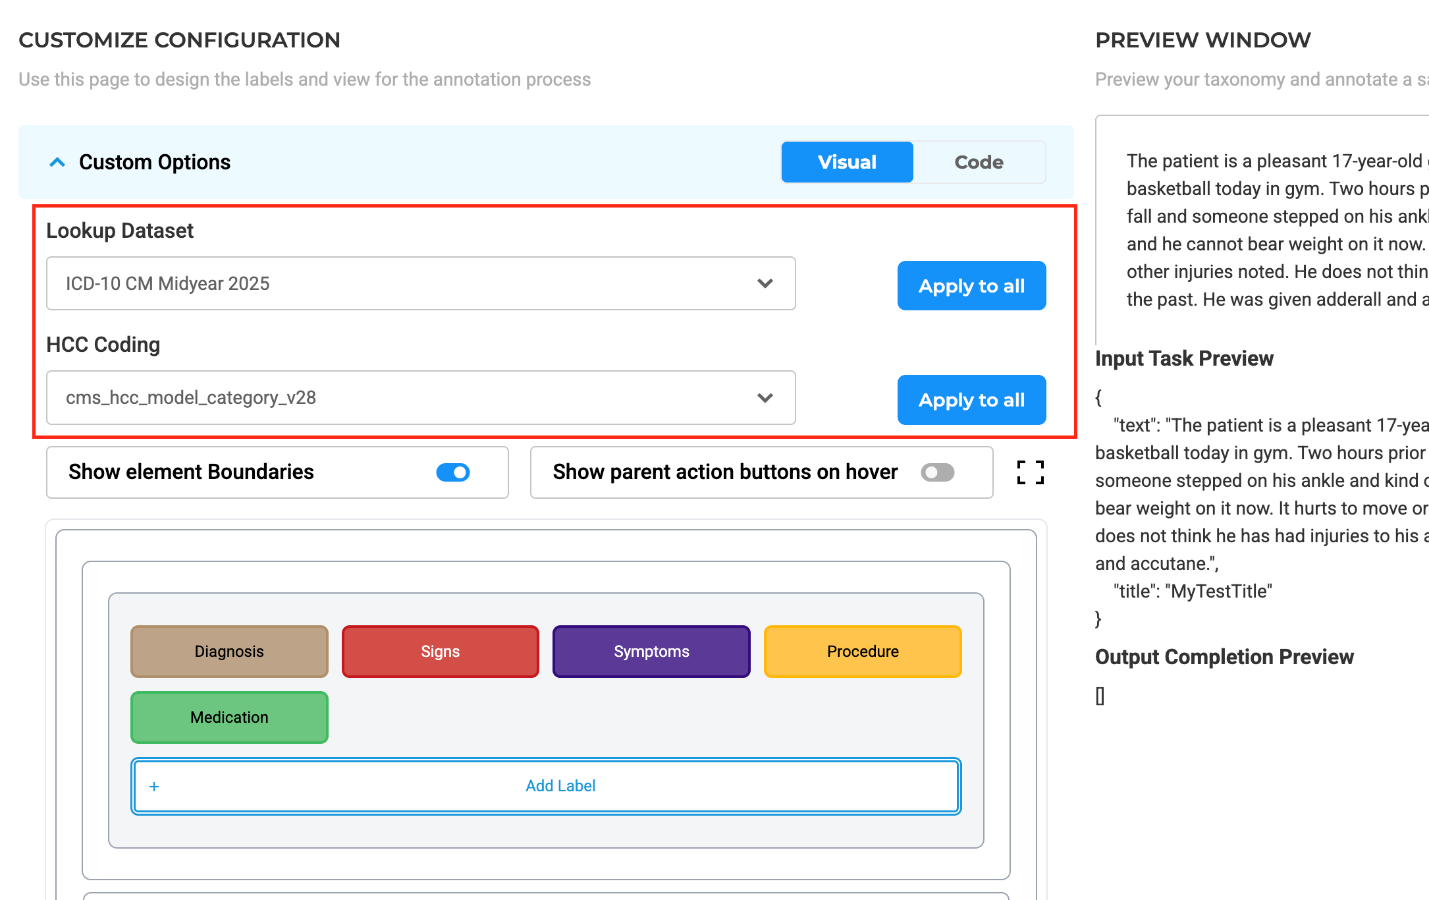Select the tan Diagnosis label
The width and height of the screenshot is (1429, 900).
(x=229, y=652)
